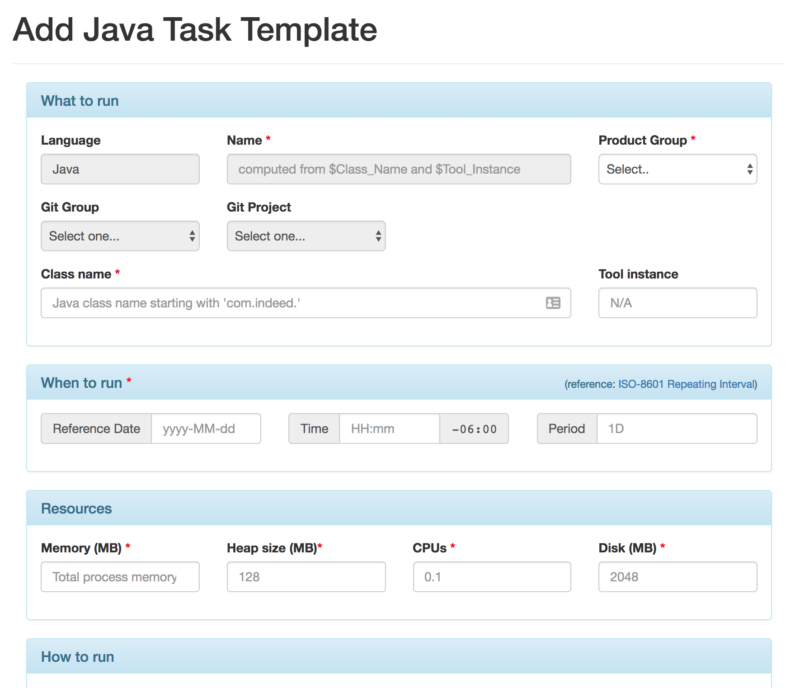Click the Time HH:mm input

coord(389,429)
